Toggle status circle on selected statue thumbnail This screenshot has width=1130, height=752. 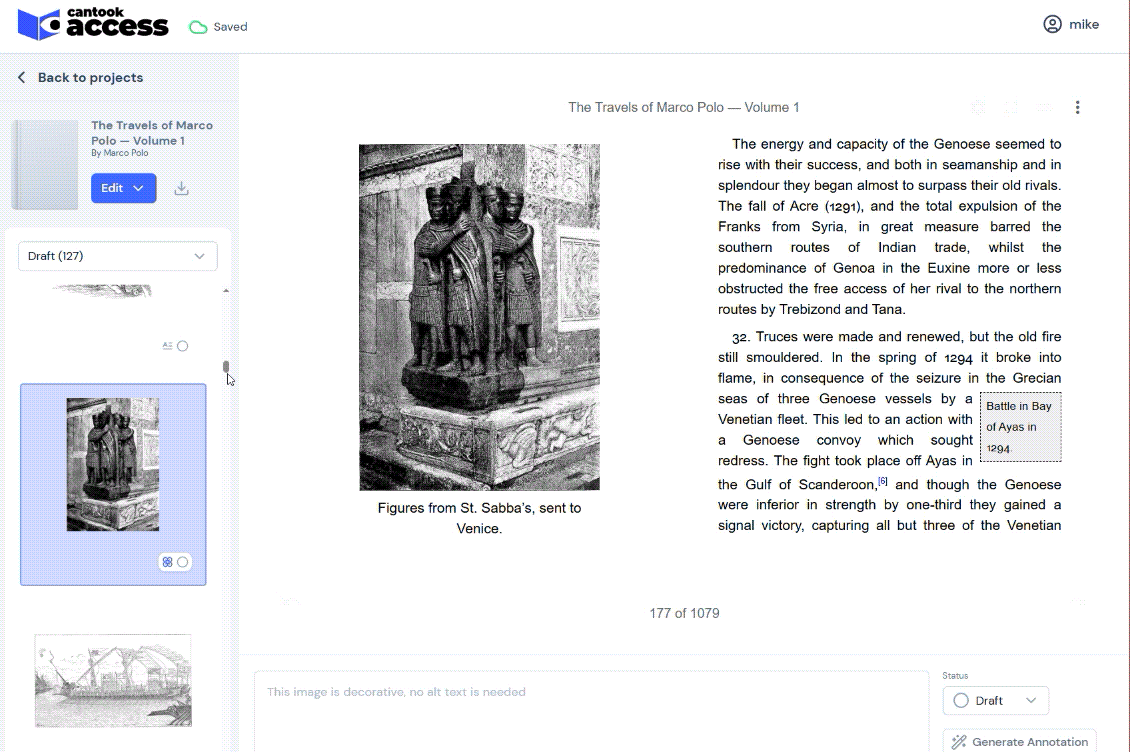click(183, 562)
